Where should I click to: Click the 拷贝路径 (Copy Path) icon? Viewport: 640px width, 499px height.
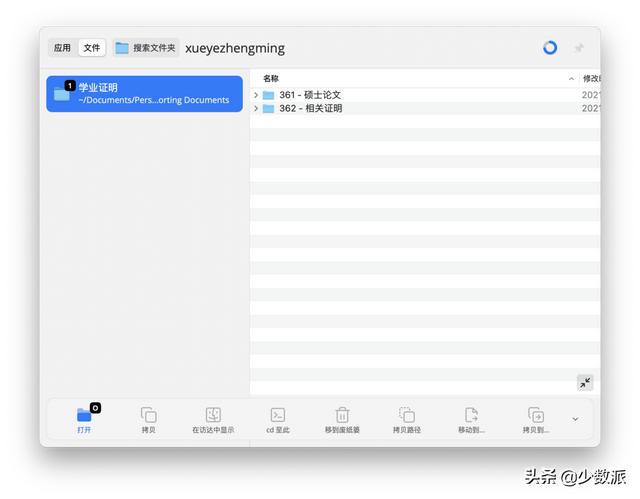(x=407, y=415)
